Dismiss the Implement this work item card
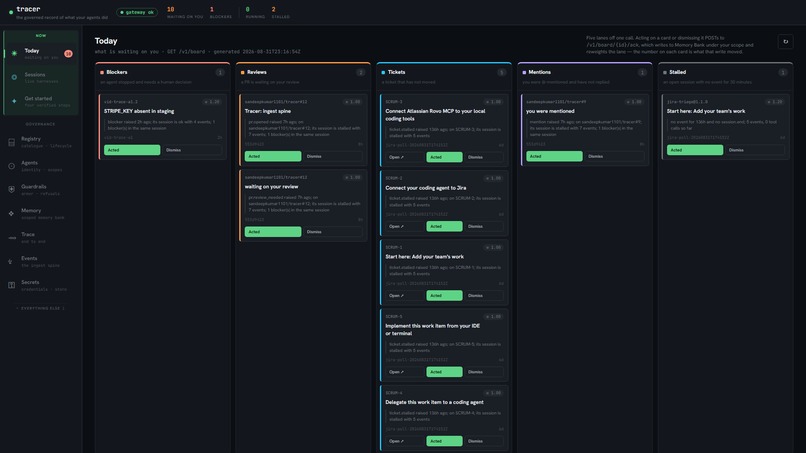 [484, 372]
